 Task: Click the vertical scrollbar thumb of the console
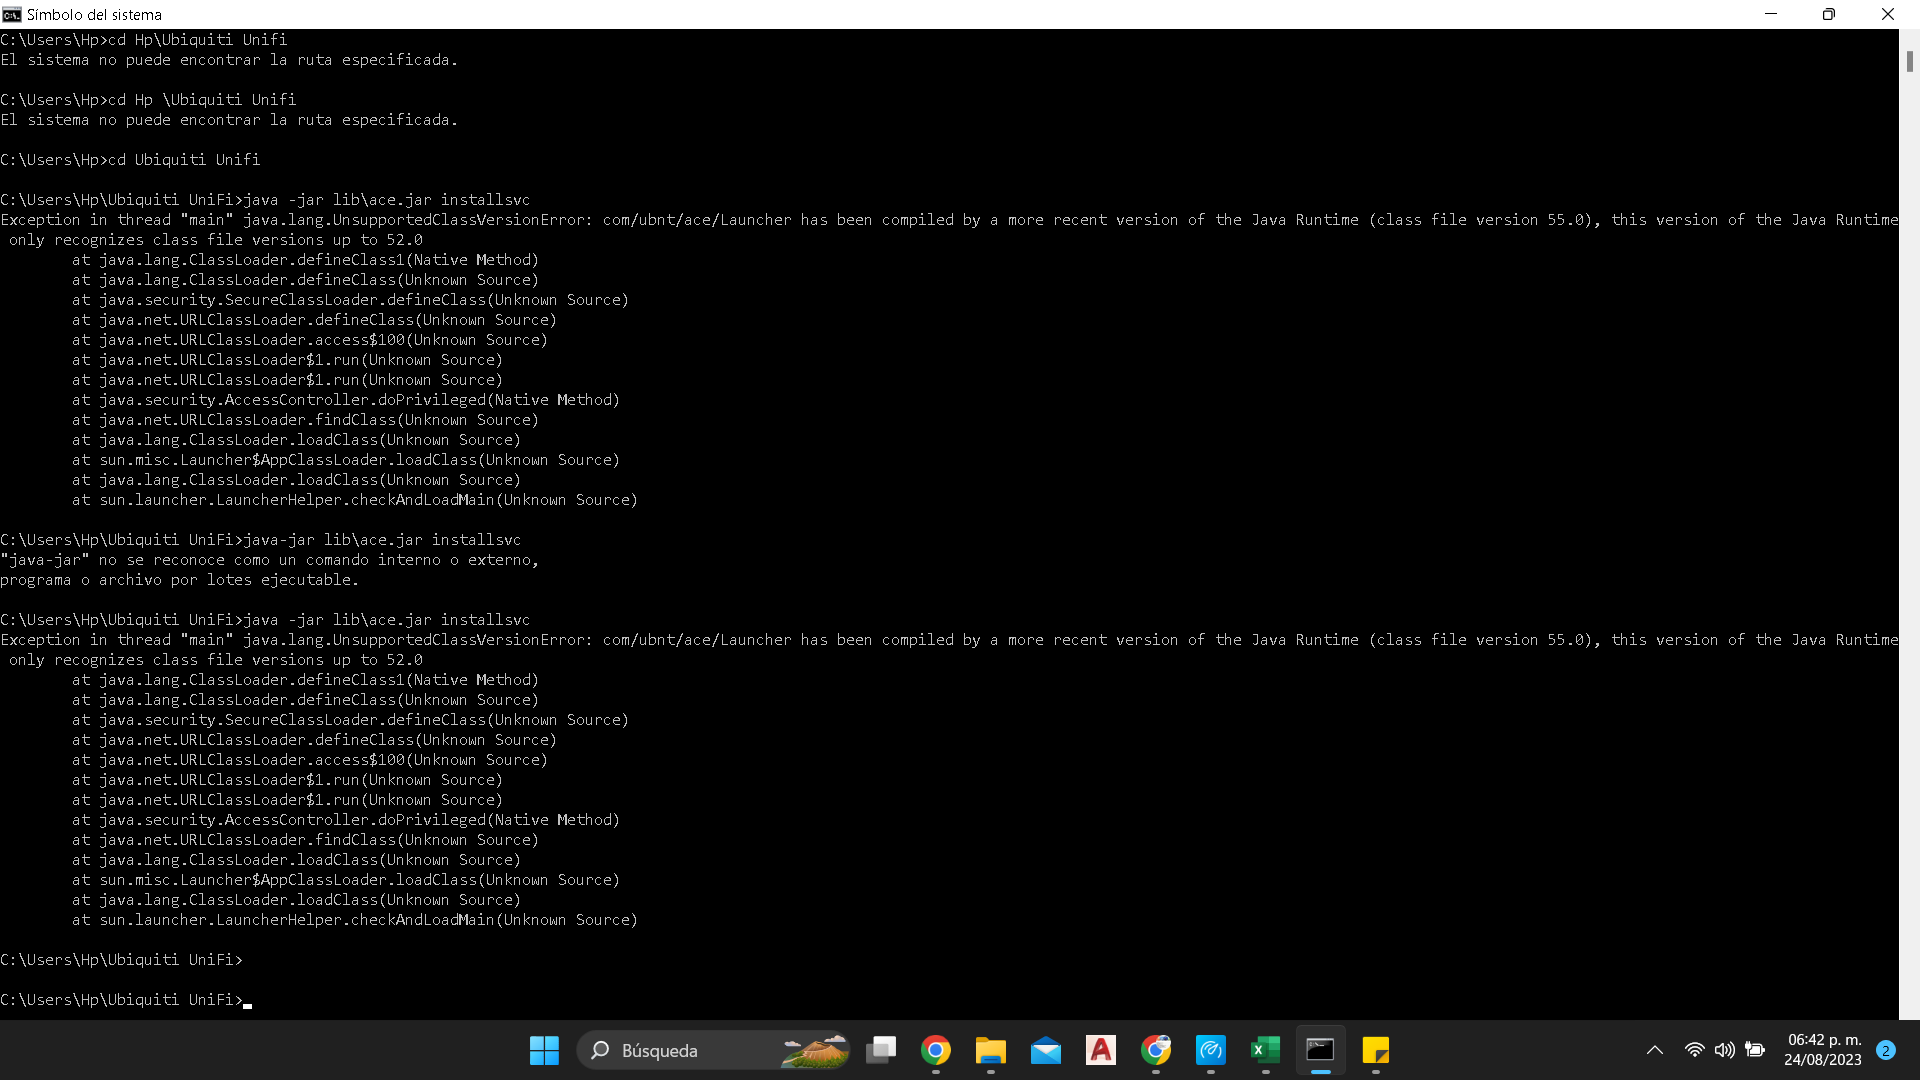pyautogui.click(x=1909, y=61)
